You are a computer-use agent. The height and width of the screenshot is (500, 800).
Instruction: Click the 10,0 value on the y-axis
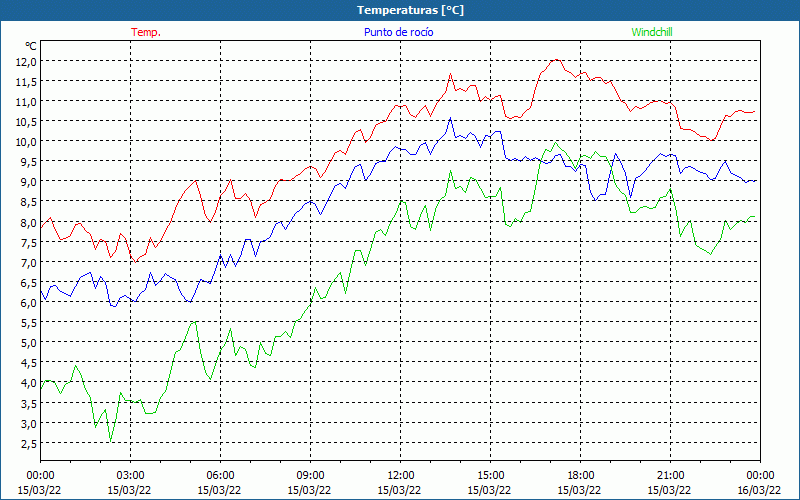pos(27,141)
